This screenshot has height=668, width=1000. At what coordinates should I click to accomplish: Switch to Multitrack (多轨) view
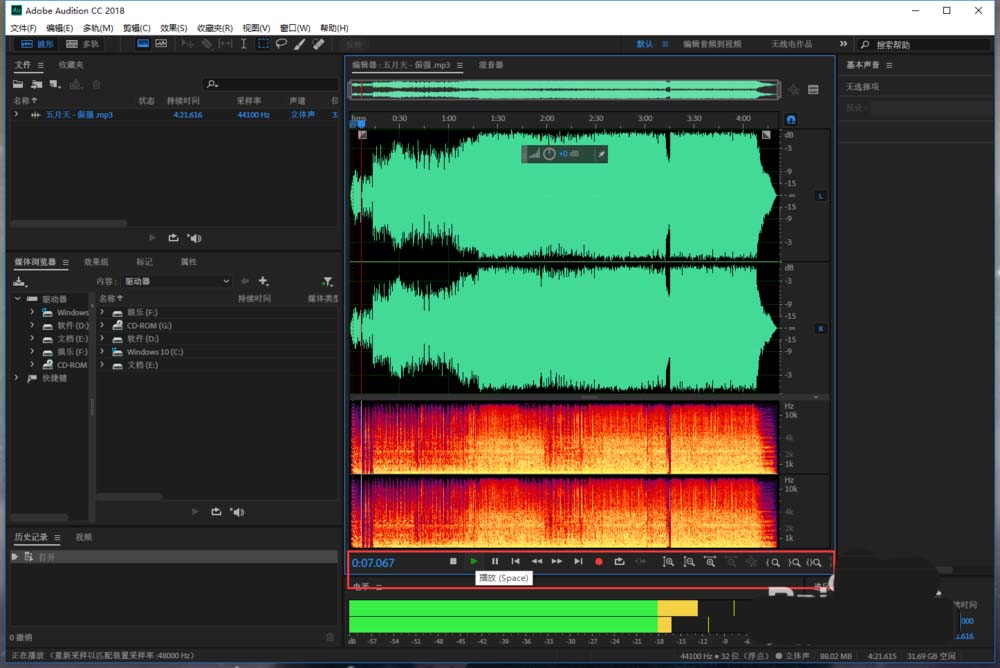coord(83,44)
